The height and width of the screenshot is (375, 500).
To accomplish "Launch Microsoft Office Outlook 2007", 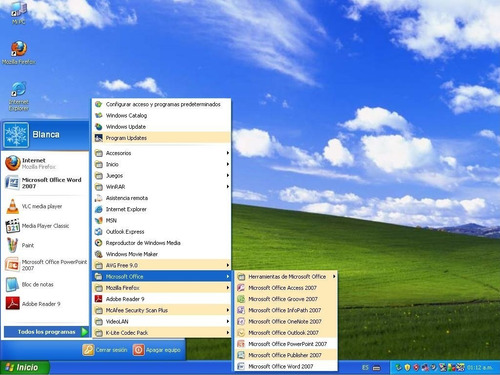I will 286,333.
